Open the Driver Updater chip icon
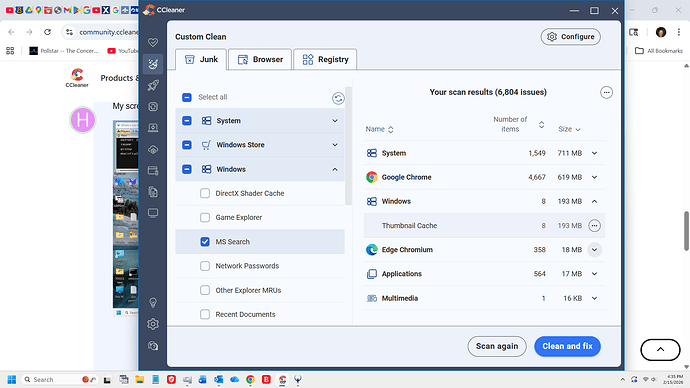The height and width of the screenshot is (388, 690). tap(153, 106)
